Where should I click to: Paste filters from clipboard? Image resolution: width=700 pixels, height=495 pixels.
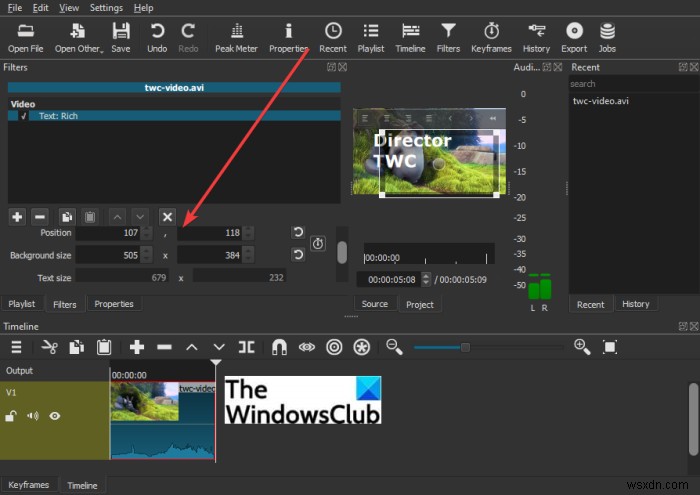90,217
